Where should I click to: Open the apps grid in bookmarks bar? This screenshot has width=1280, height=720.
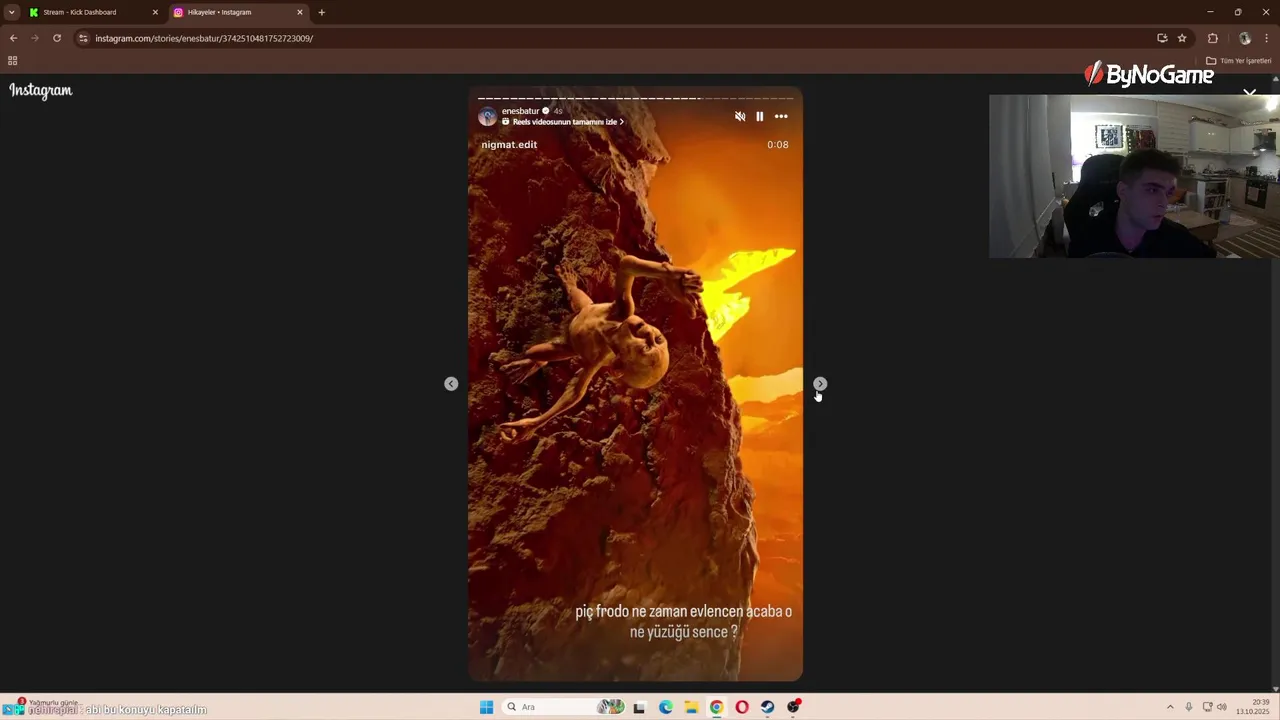[x=12, y=61]
